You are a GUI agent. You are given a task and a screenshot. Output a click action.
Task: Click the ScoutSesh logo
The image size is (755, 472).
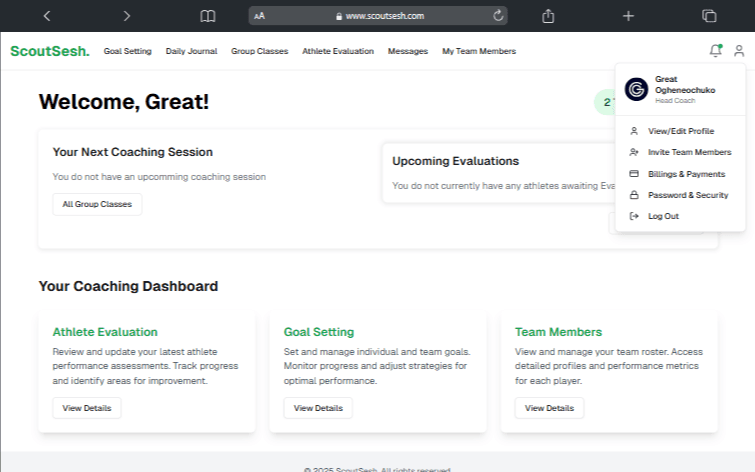coord(50,51)
